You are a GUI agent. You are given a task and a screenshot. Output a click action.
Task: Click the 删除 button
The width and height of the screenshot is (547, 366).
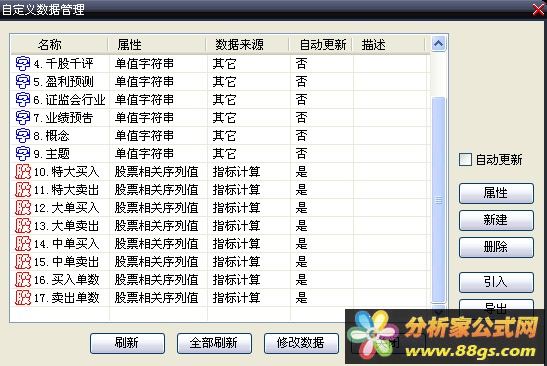496,247
